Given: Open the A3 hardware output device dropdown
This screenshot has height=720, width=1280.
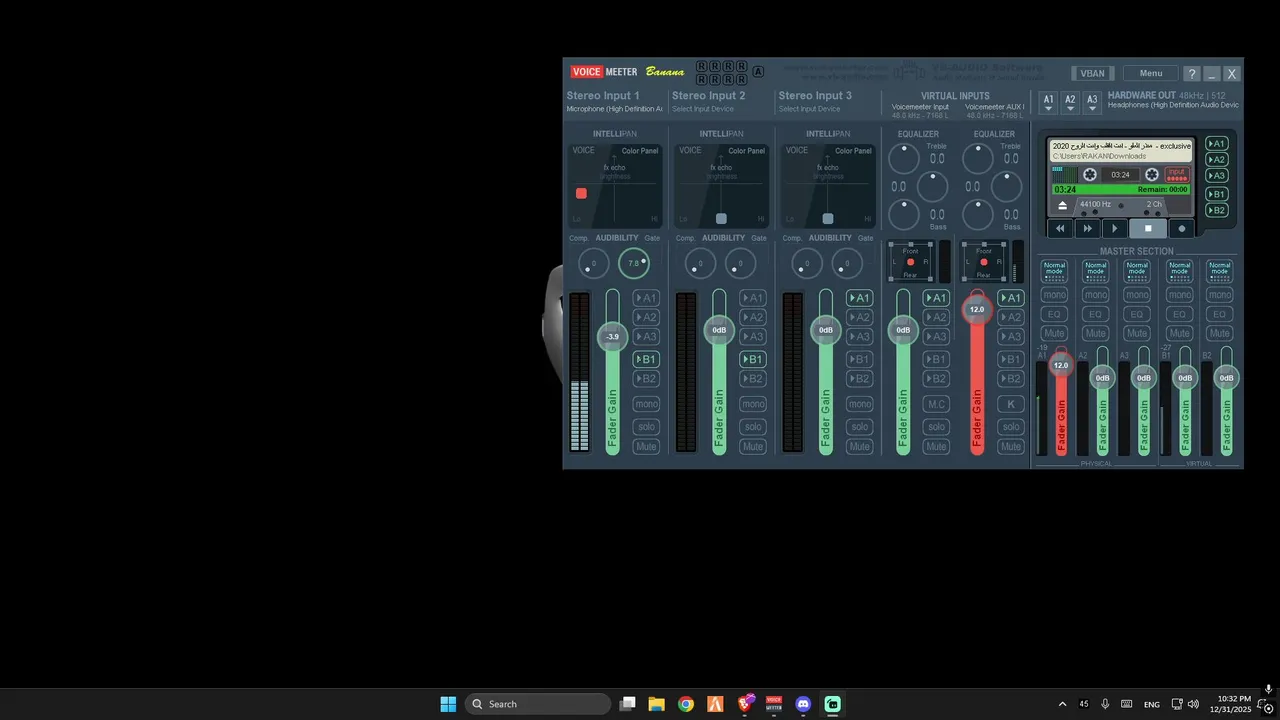Looking at the screenshot, I should point(1092,102).
